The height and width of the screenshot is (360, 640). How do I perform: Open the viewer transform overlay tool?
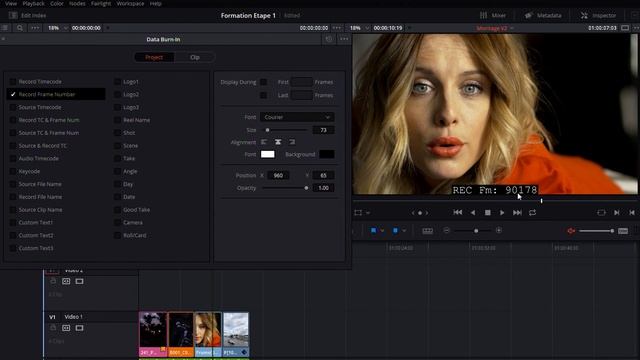pyautogui.click(x=358, y=213)
